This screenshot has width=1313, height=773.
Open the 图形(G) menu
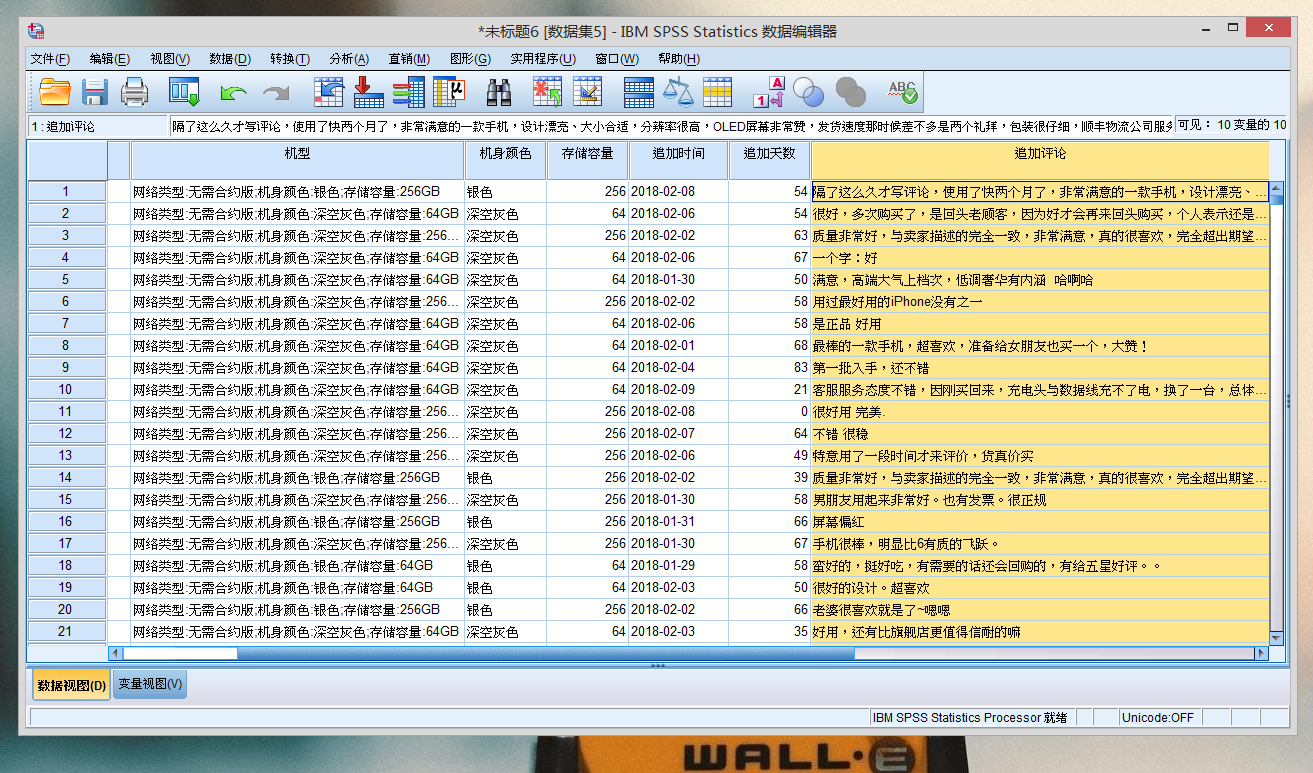(x=470, y=59)
